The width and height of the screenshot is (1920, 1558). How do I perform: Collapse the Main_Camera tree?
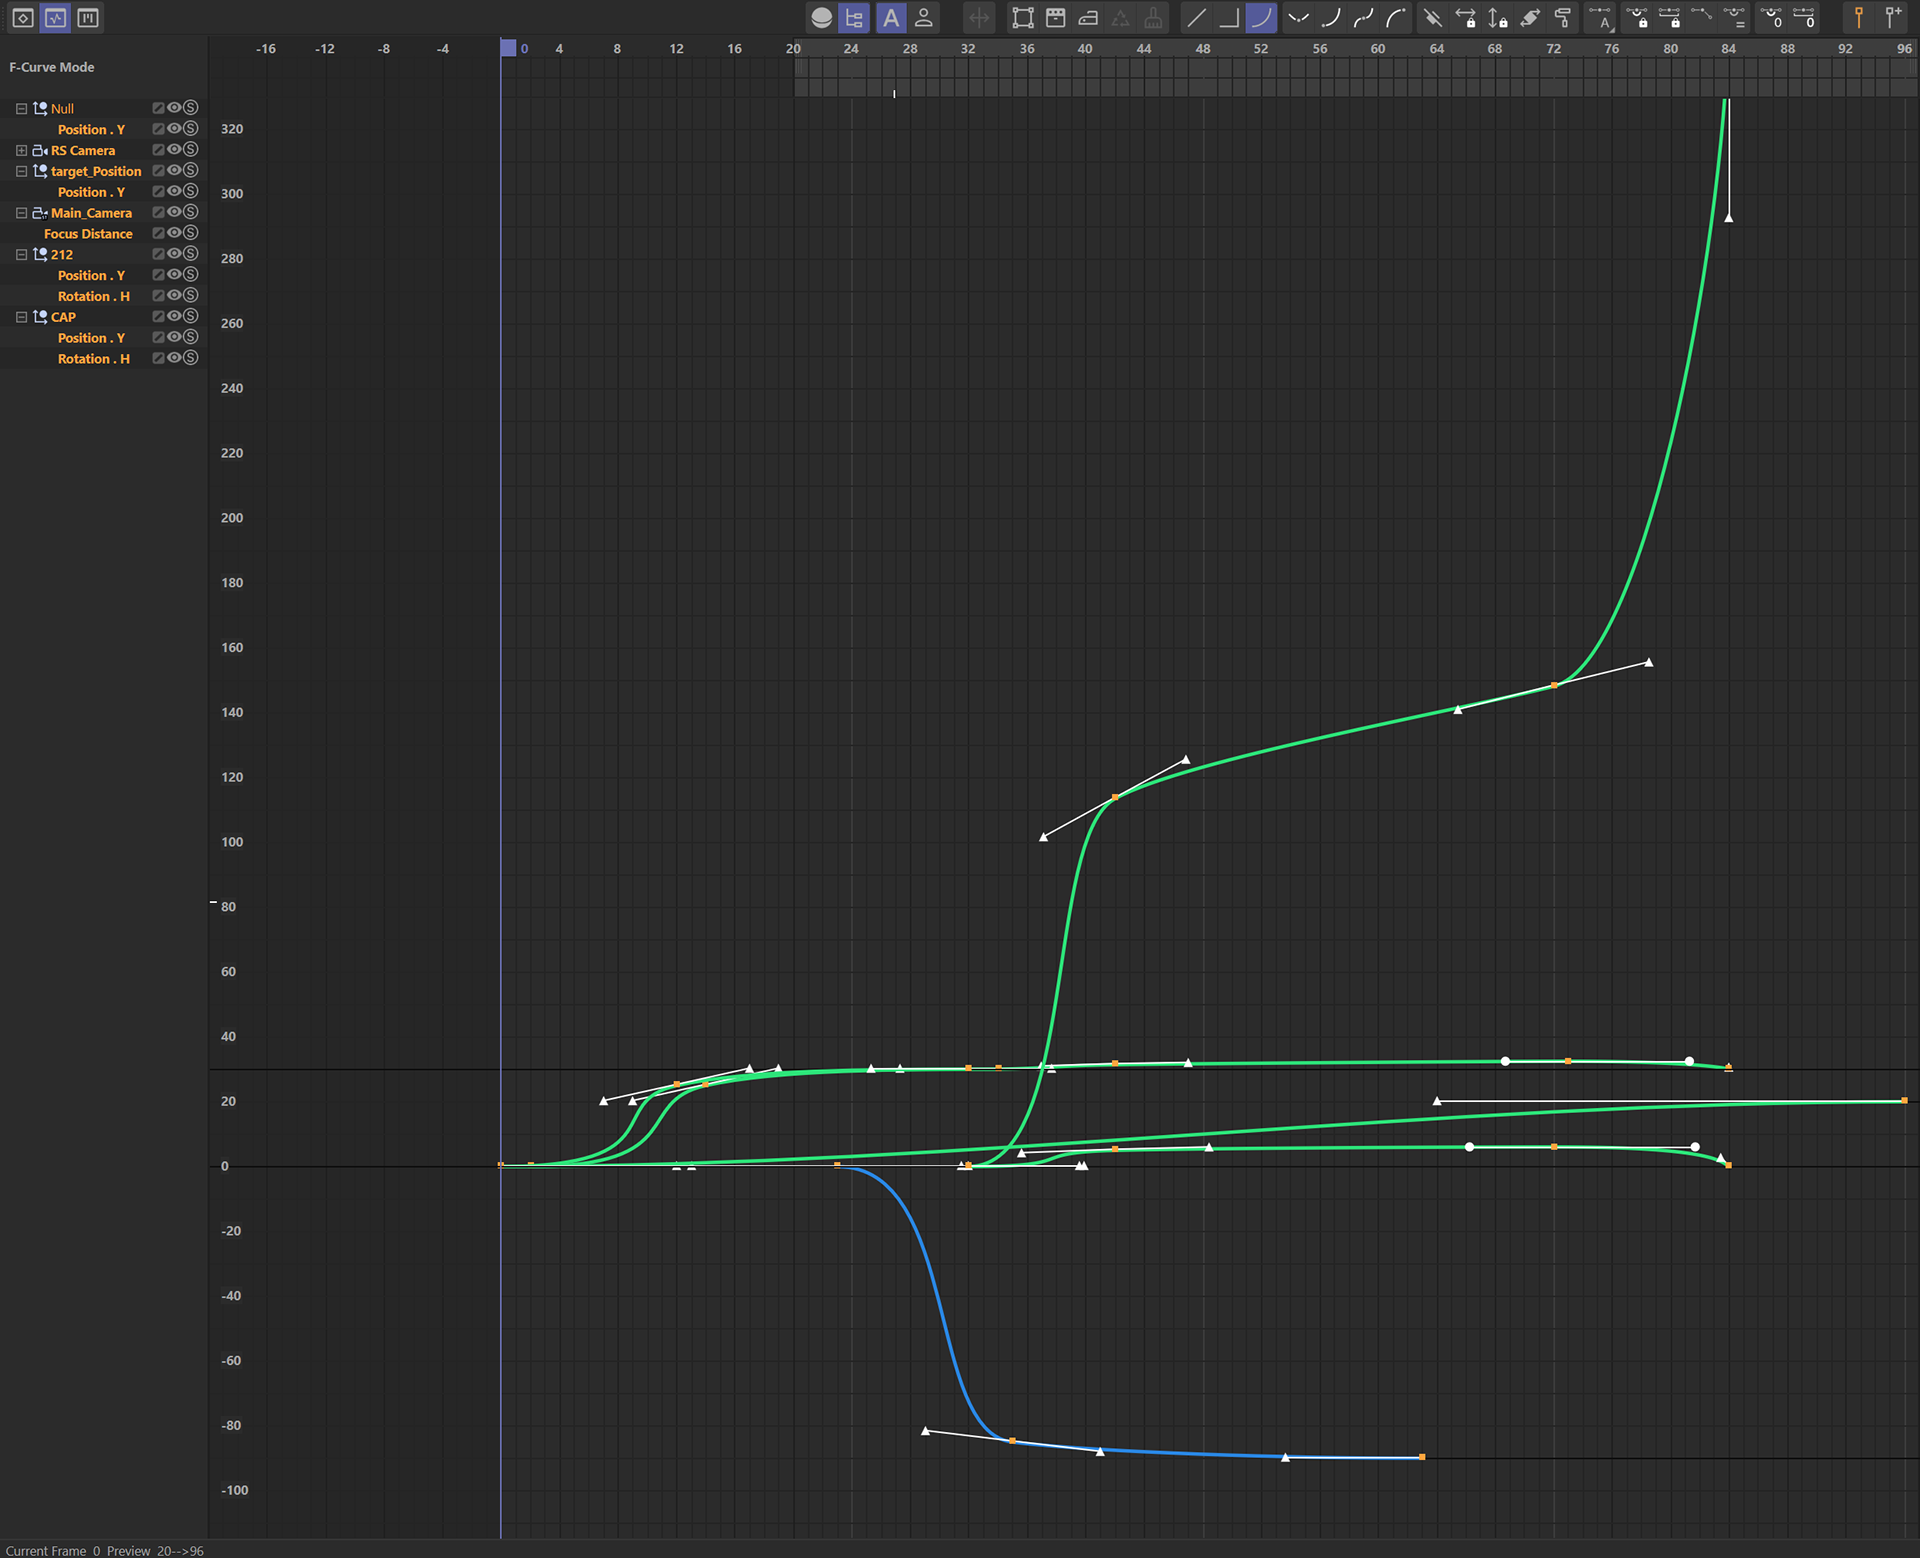(x=21, y=213)
